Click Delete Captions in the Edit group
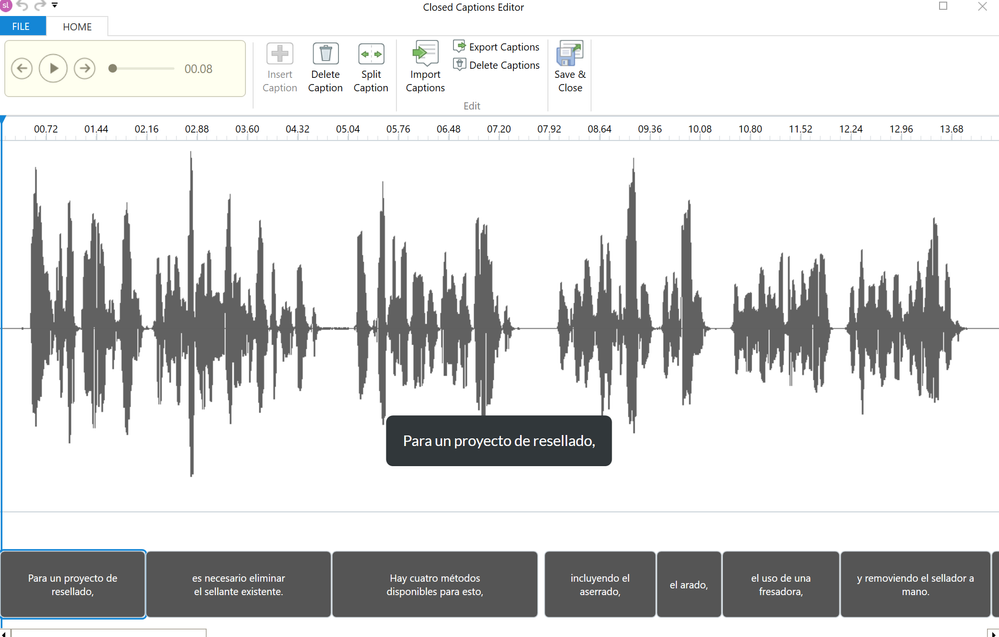Viewport: 999px width, 637px height. tap(496, 65)
